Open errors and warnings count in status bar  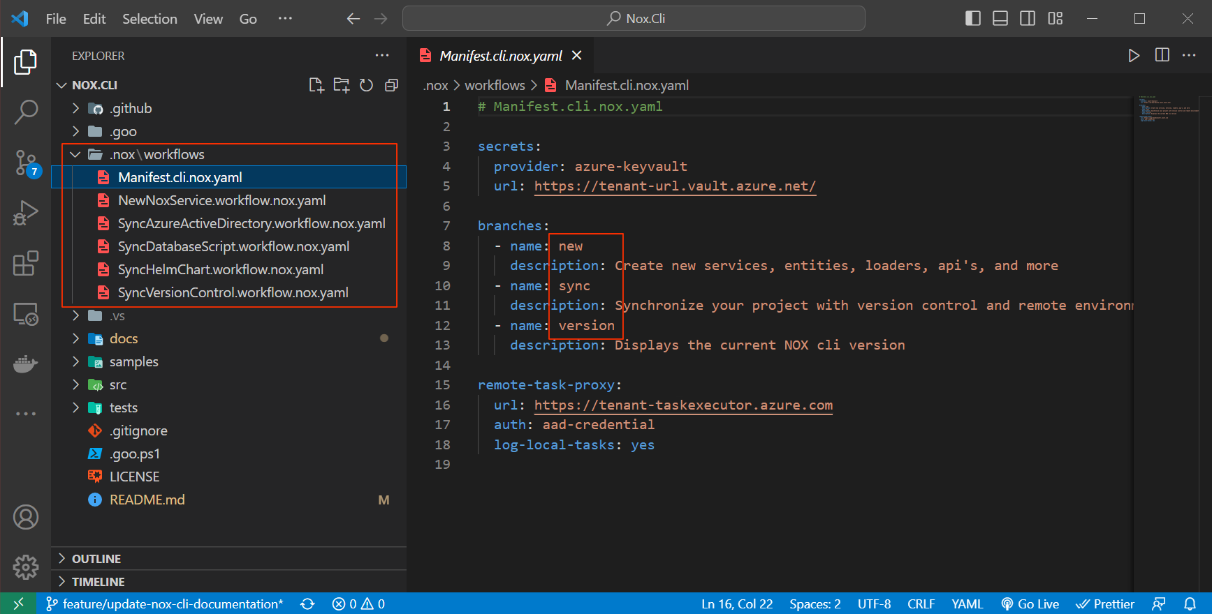point(360,604)
